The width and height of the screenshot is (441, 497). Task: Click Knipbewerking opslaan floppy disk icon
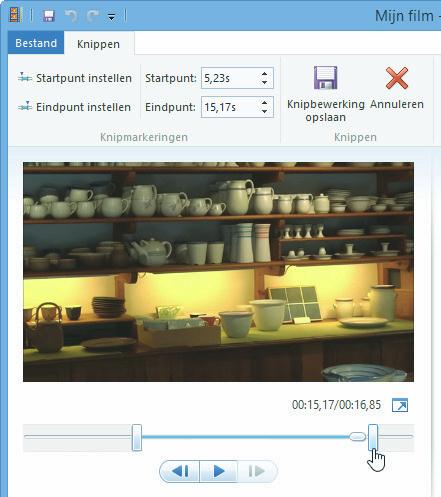(326, 78)
